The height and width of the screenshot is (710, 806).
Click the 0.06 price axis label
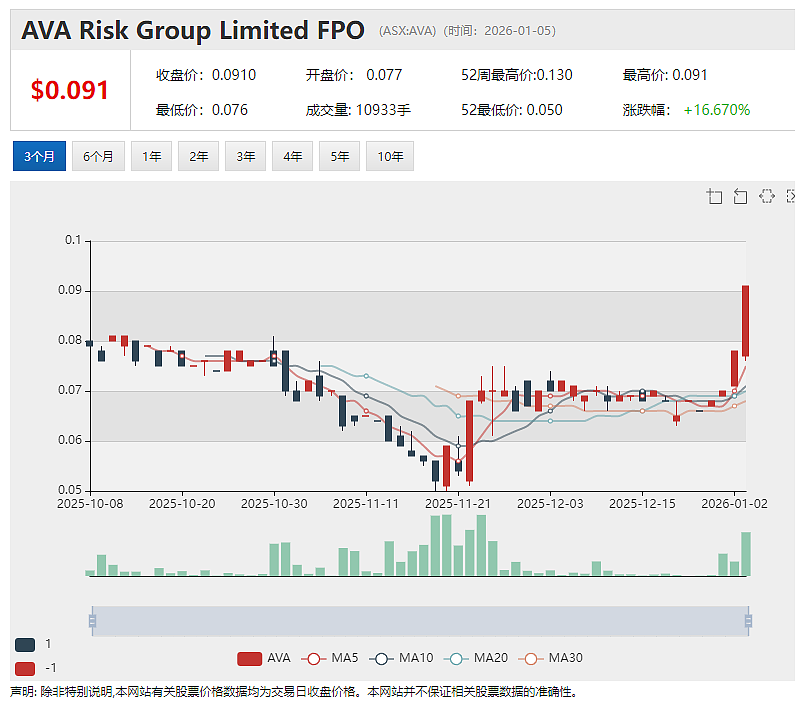(70, 440)
